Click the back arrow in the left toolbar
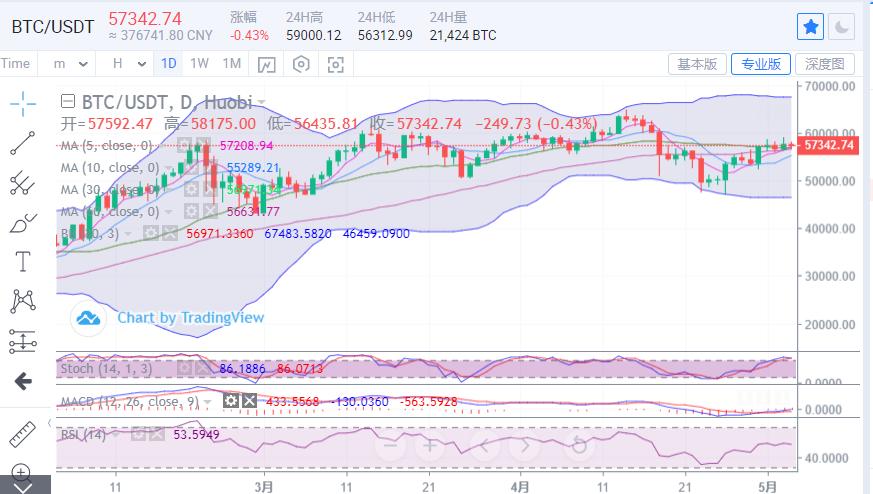The image size is (873, 494). pos(23,381)
